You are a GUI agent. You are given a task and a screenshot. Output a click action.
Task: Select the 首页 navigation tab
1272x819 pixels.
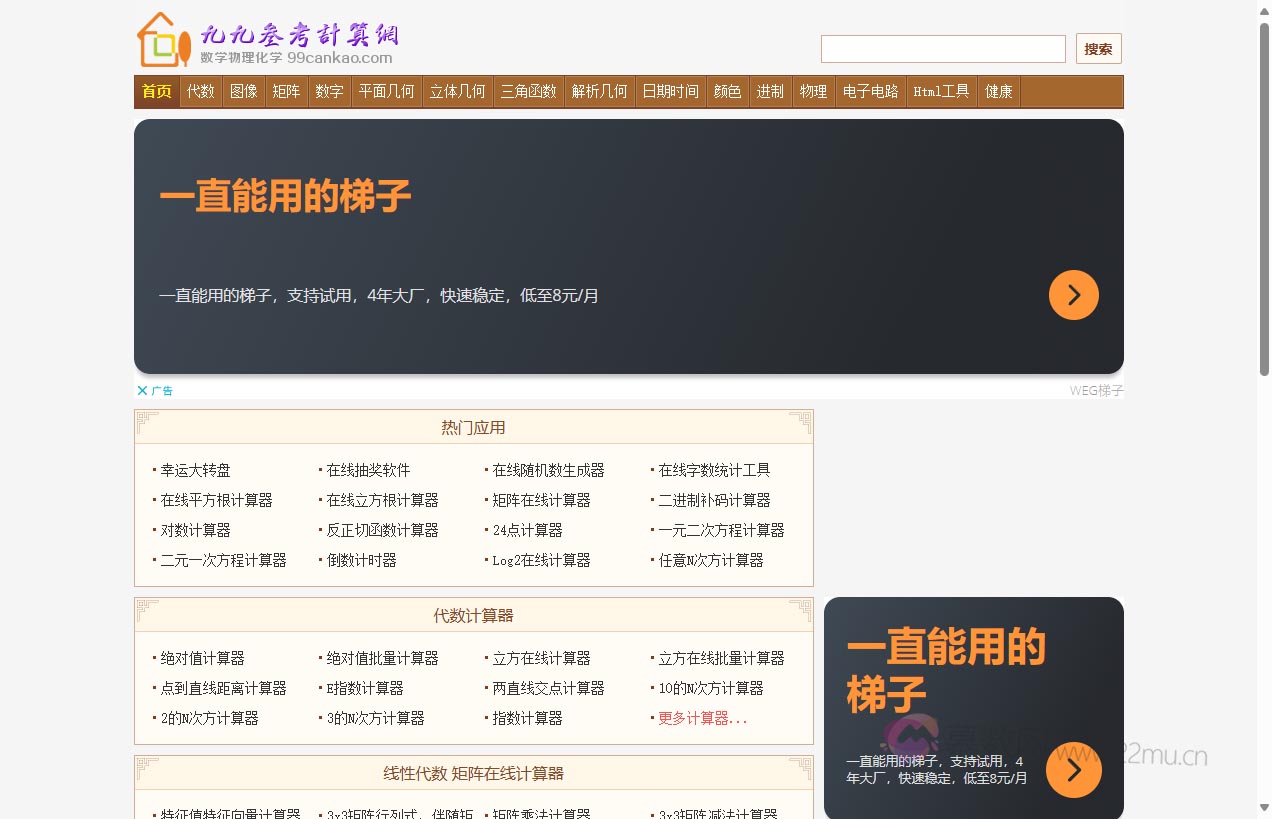pyautogui.click(x=156, y=91)
